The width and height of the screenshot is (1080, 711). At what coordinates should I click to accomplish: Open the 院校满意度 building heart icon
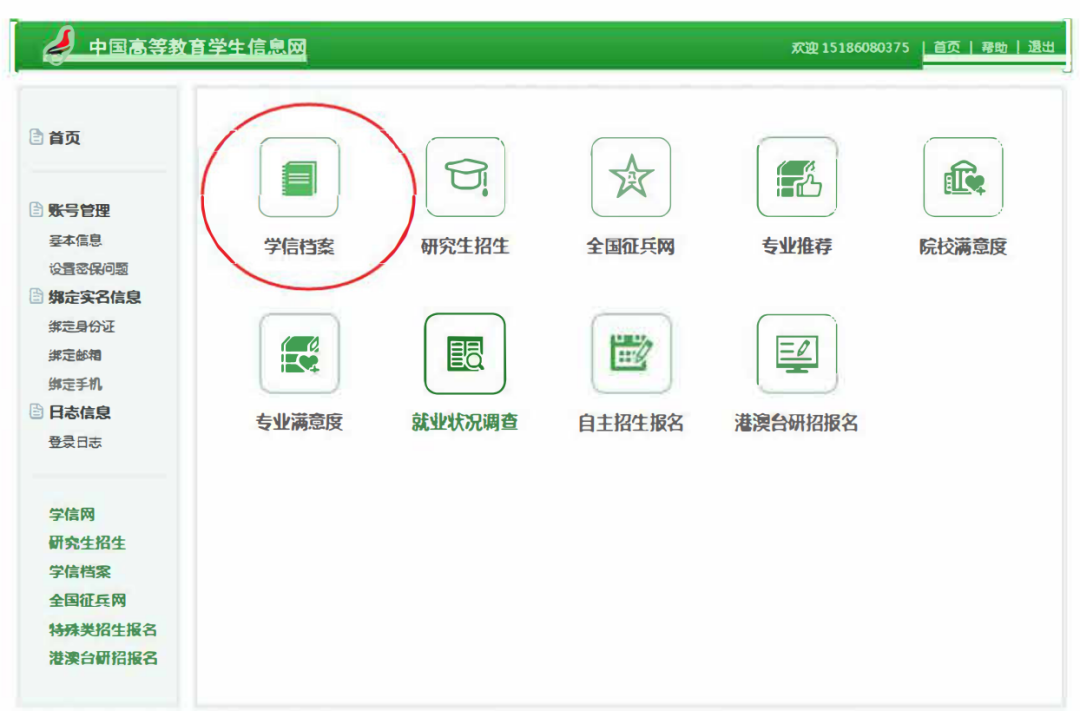[x=963, y=177]
